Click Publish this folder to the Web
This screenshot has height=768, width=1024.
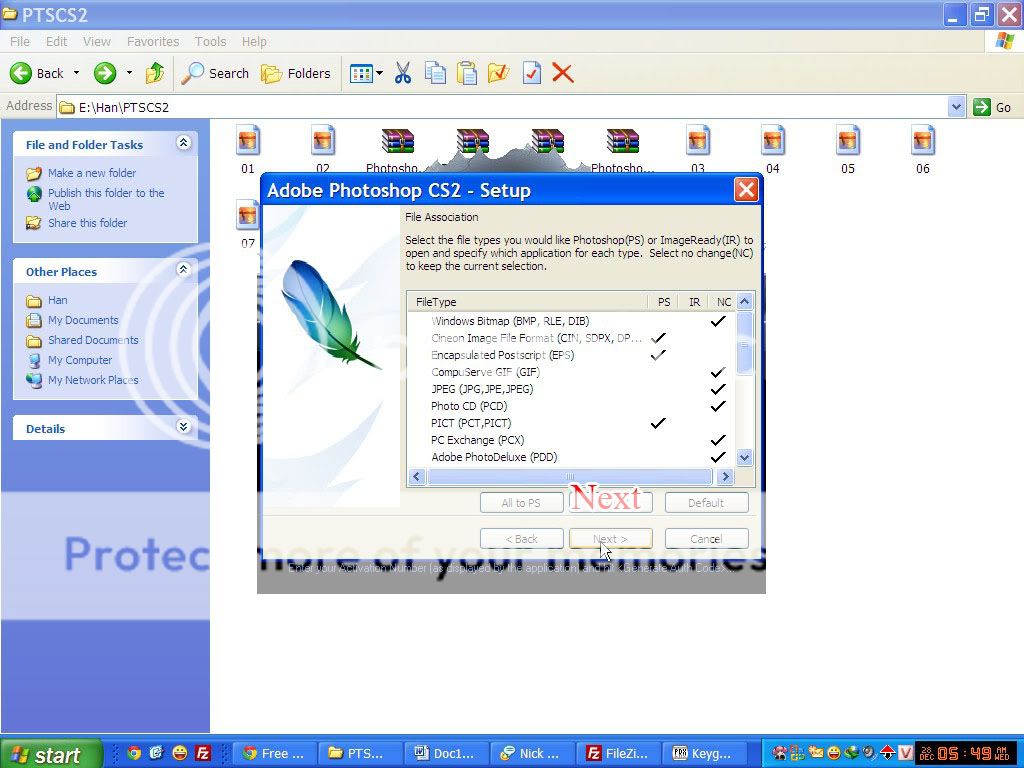coord(106,199)
